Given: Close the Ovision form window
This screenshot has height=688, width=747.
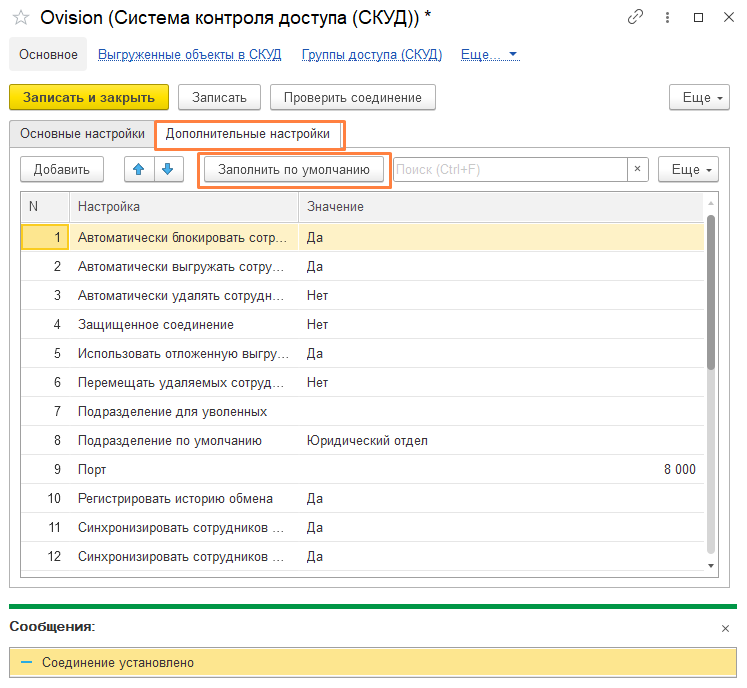Looking at the screenshot, I should click(728, 18).
